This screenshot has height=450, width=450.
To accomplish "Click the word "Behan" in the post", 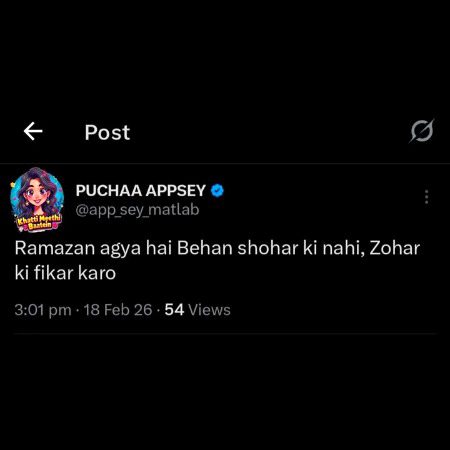I will tap(205, 248).
